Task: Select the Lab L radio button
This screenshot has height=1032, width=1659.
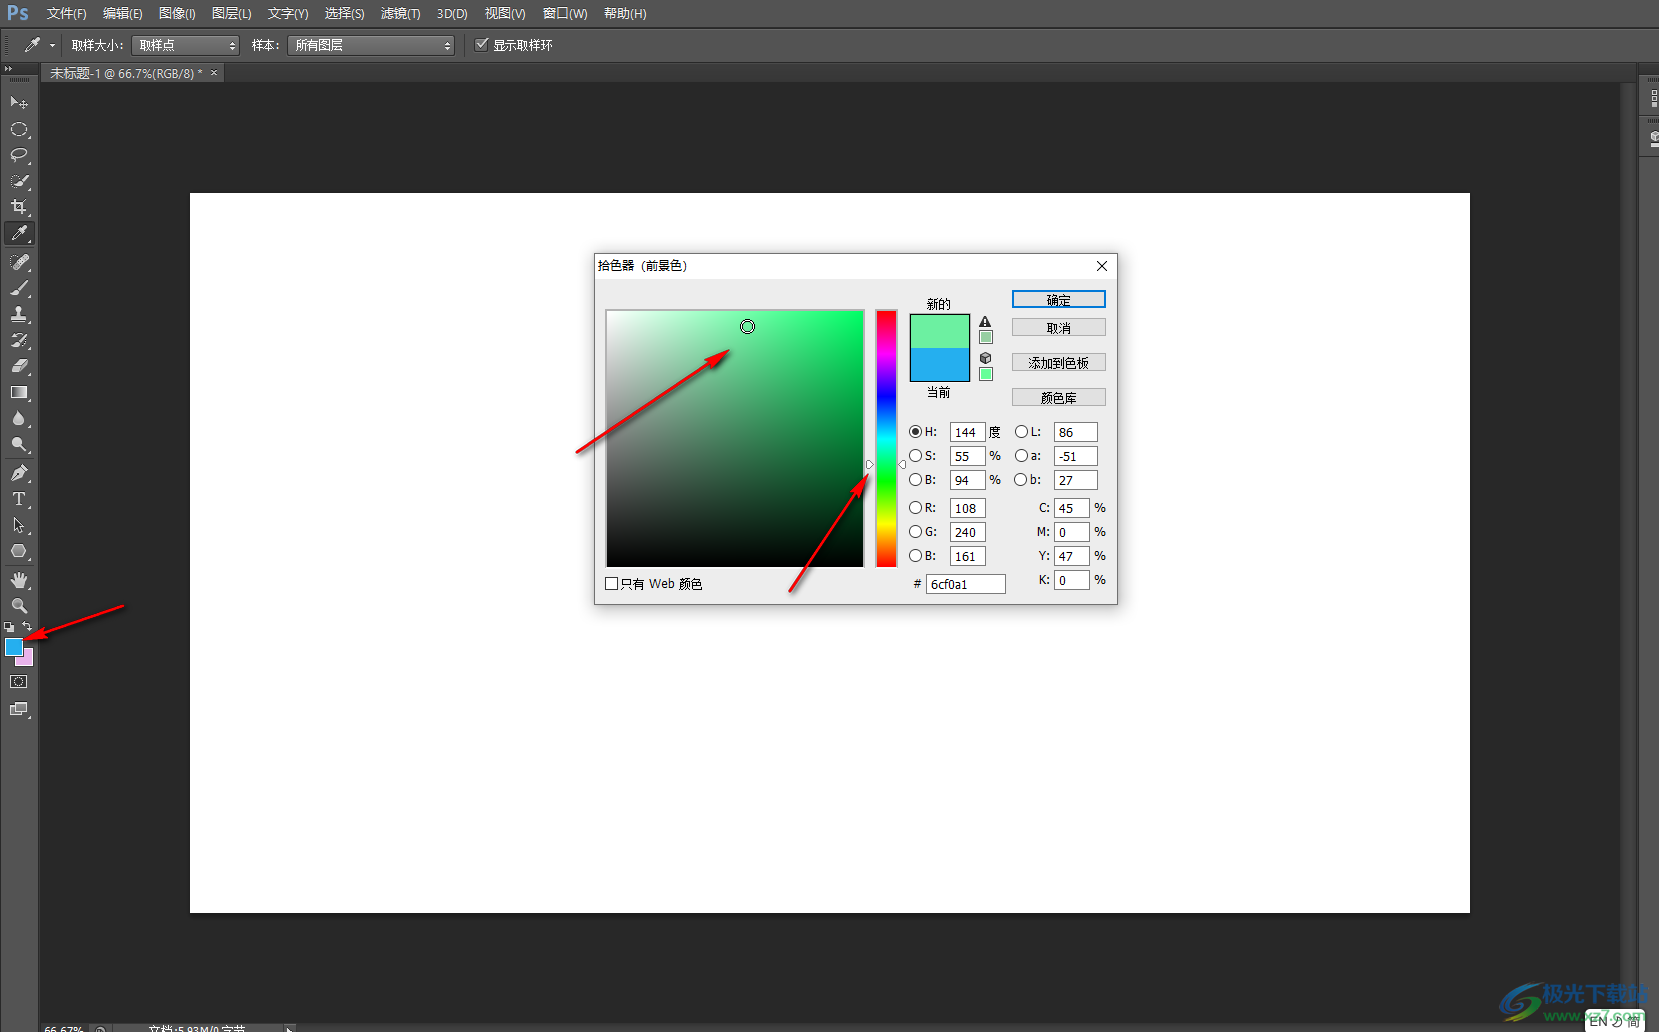Action: pos(1021,432)
